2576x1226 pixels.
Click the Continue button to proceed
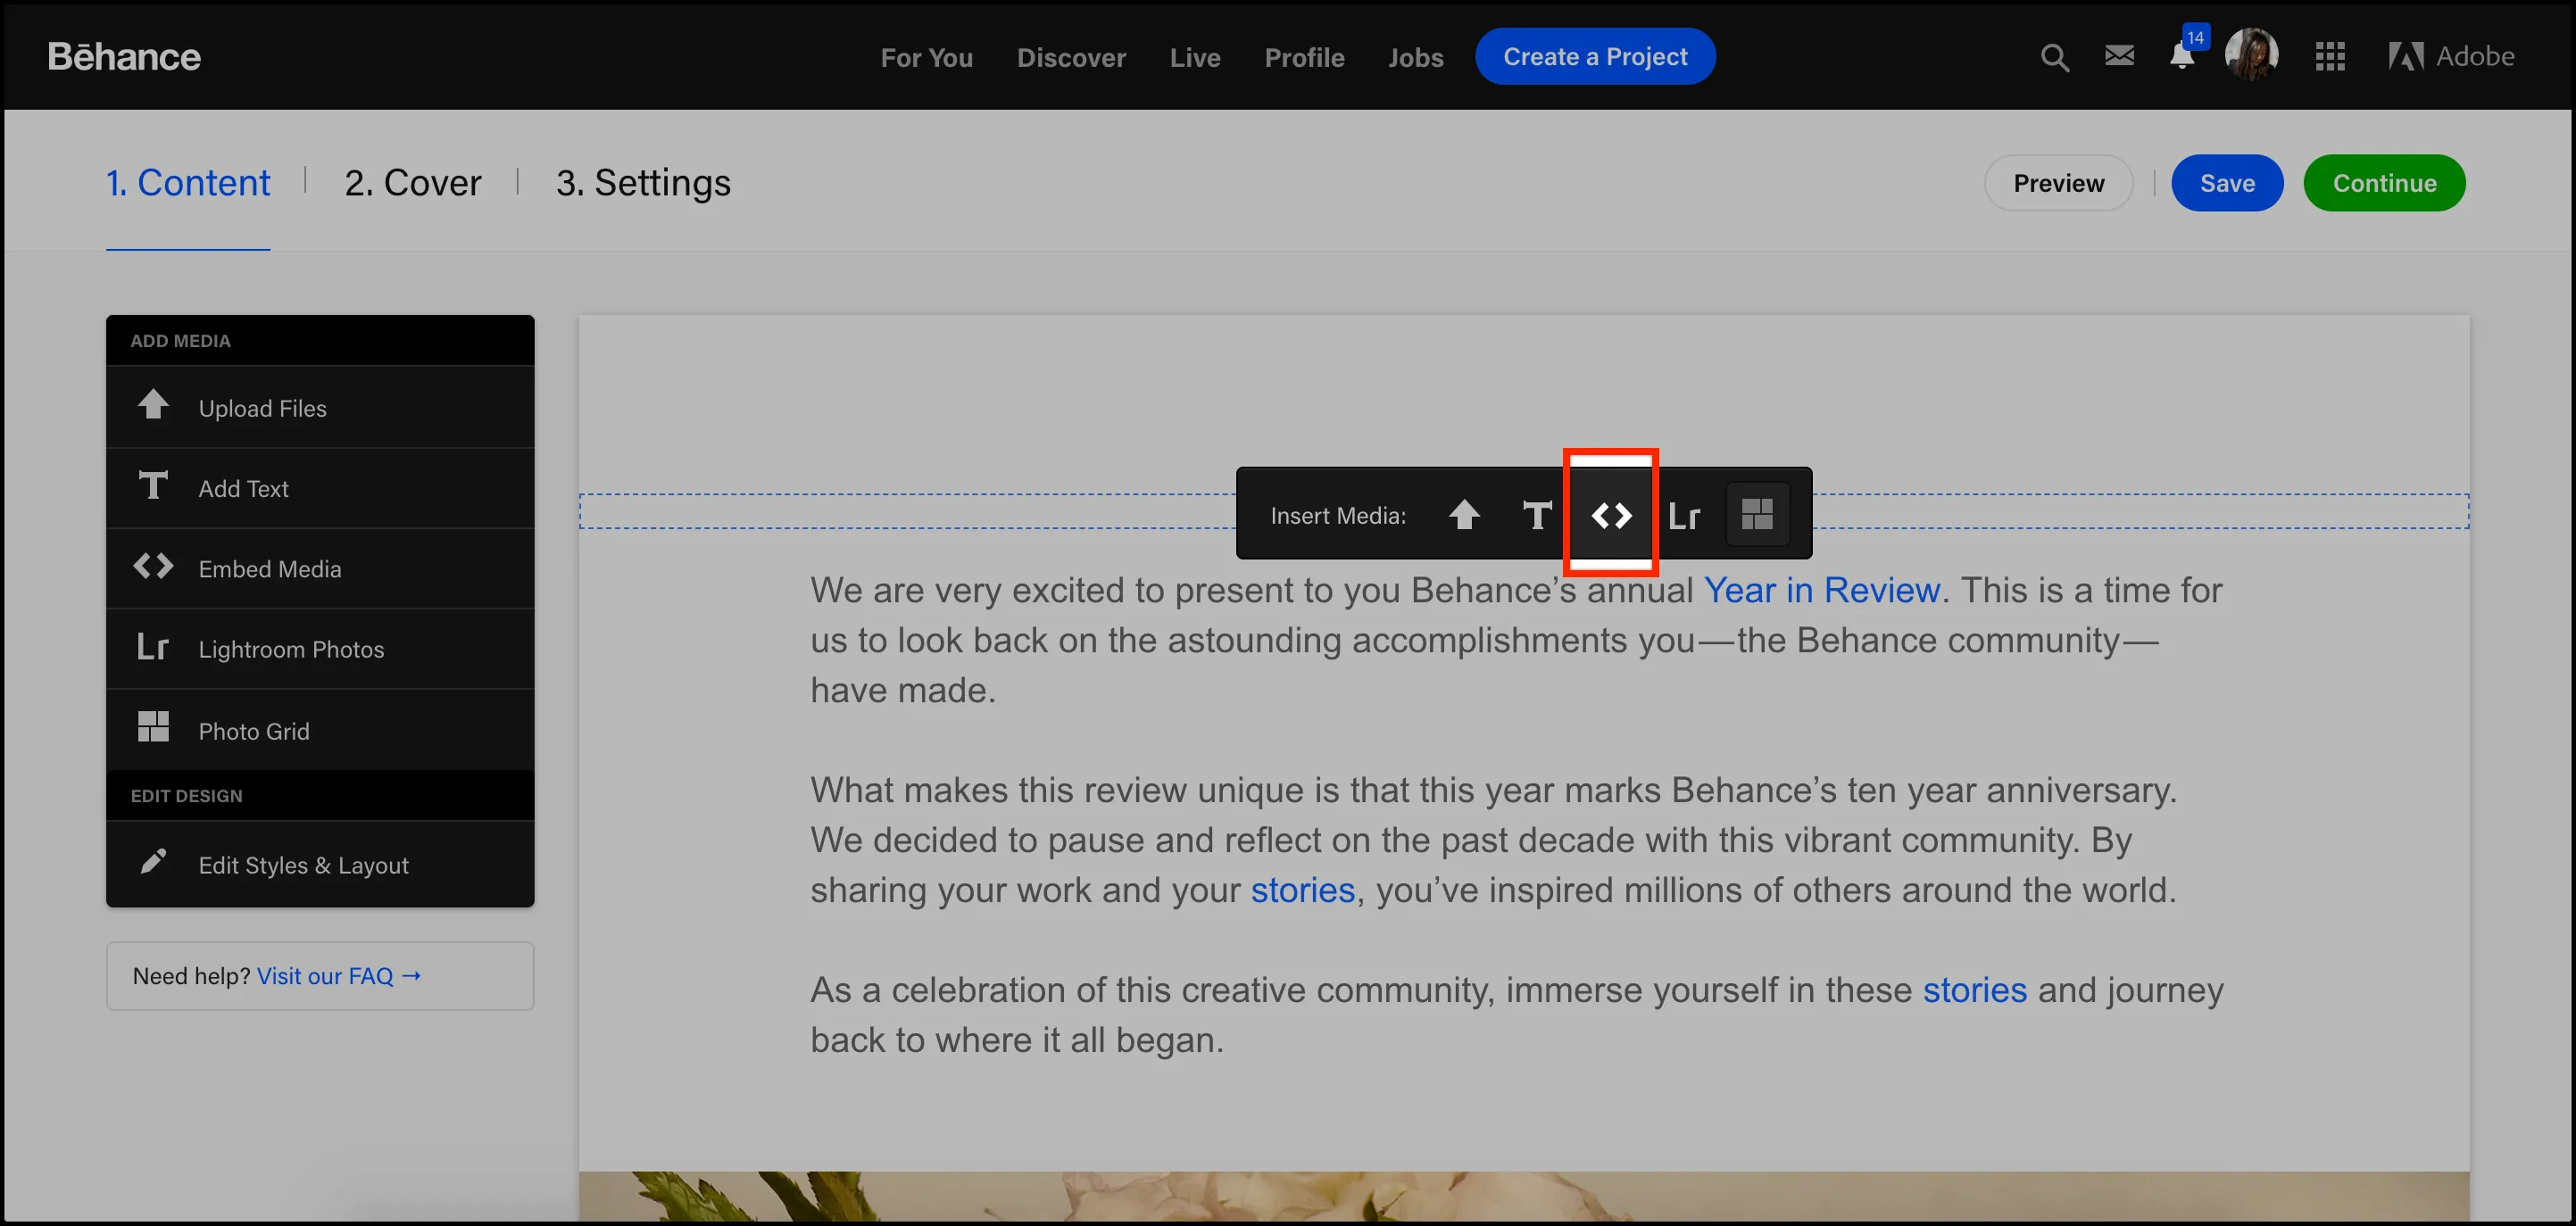[2385, 182]
